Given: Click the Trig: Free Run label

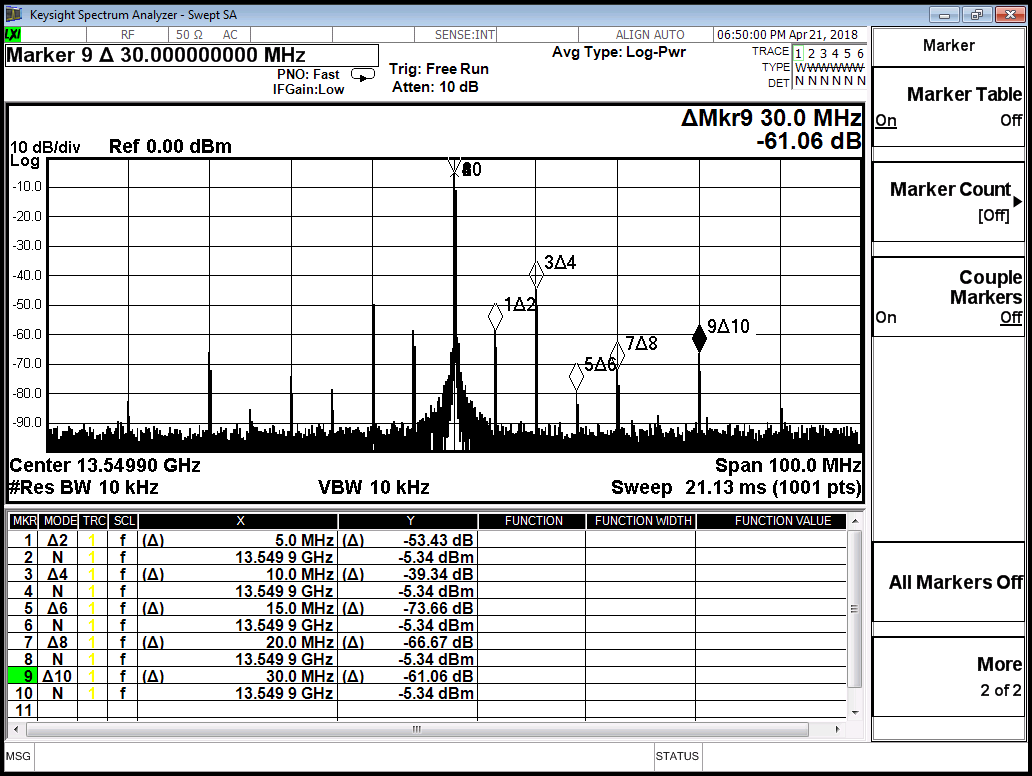Looking at the screenshot, I should pos(438,68).
